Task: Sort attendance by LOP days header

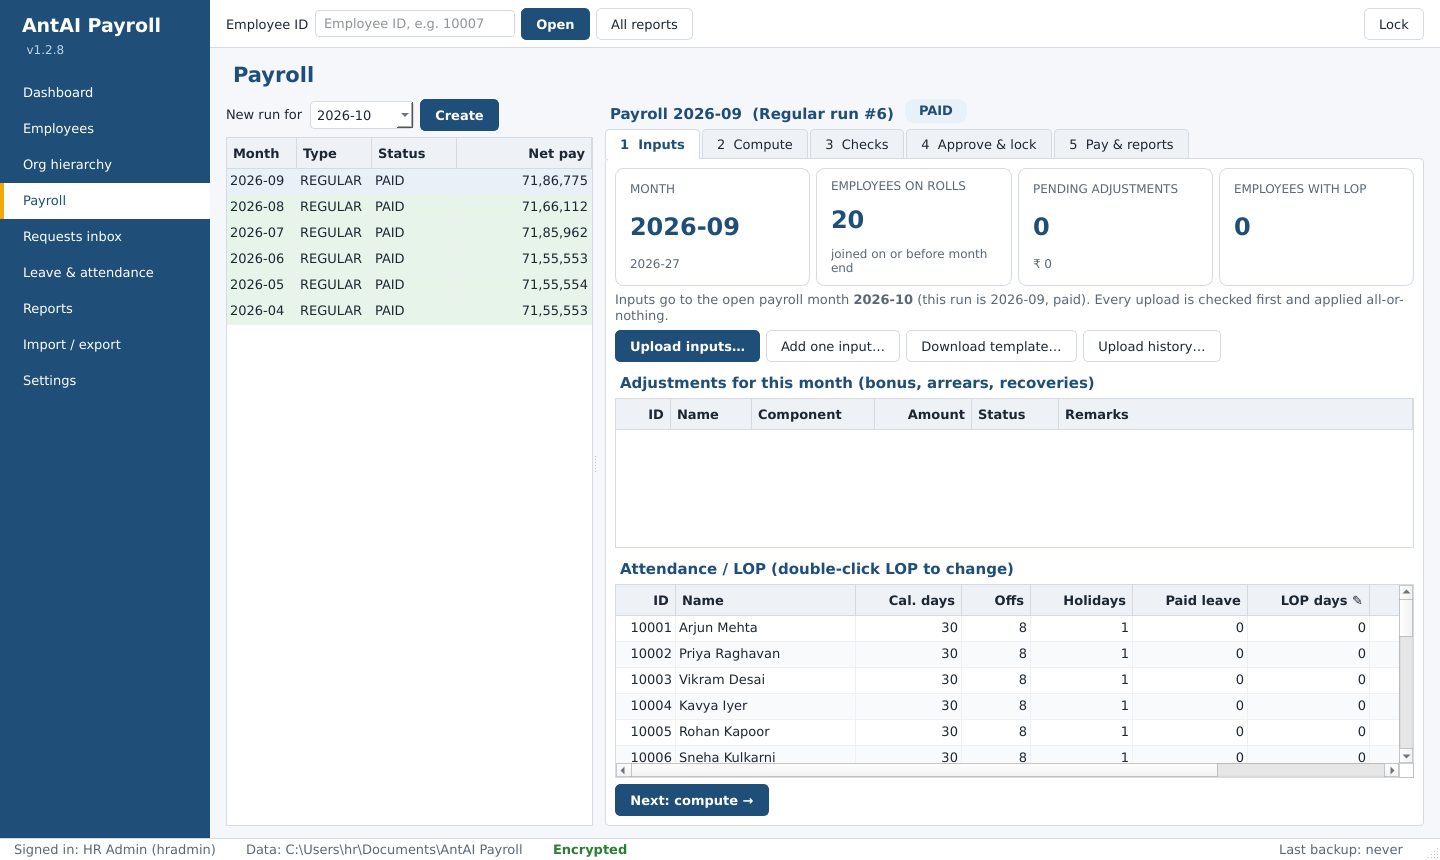Action: click(x=1308, y=600)
